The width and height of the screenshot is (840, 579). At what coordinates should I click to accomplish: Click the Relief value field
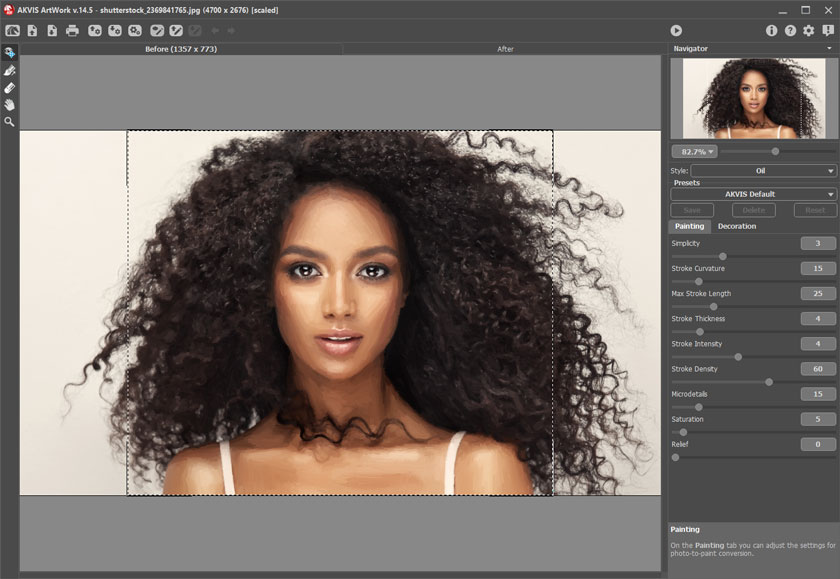pos(818,444)
